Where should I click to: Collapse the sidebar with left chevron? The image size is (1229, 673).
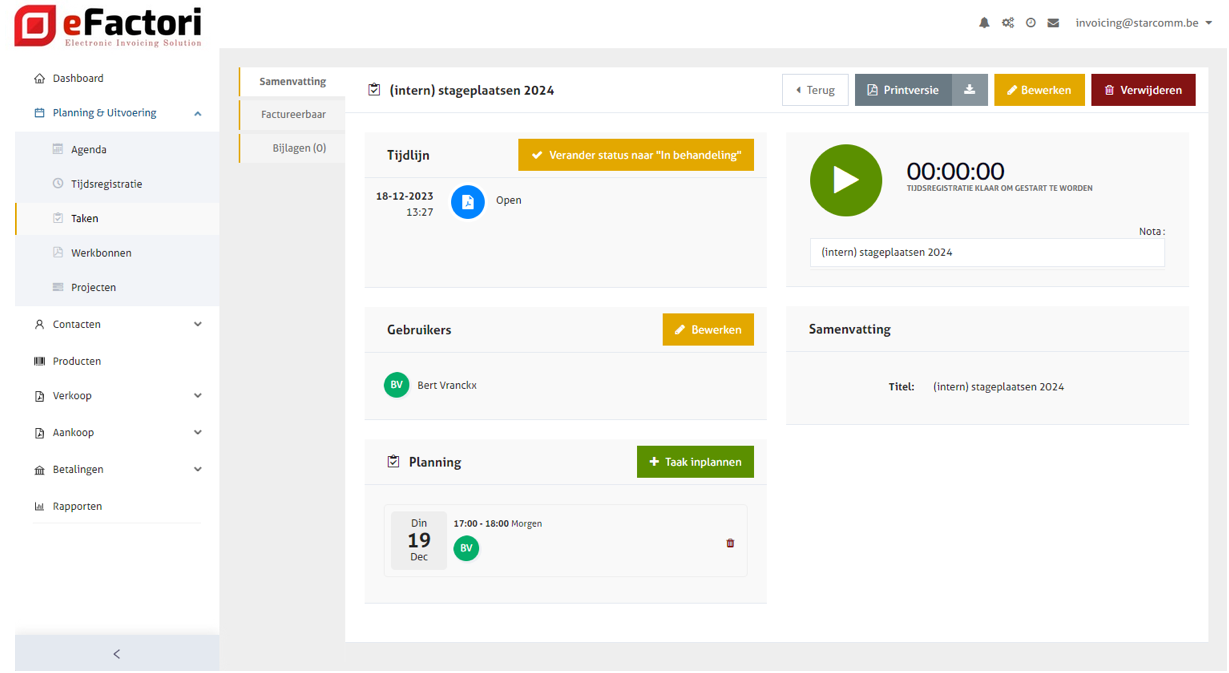117,654
